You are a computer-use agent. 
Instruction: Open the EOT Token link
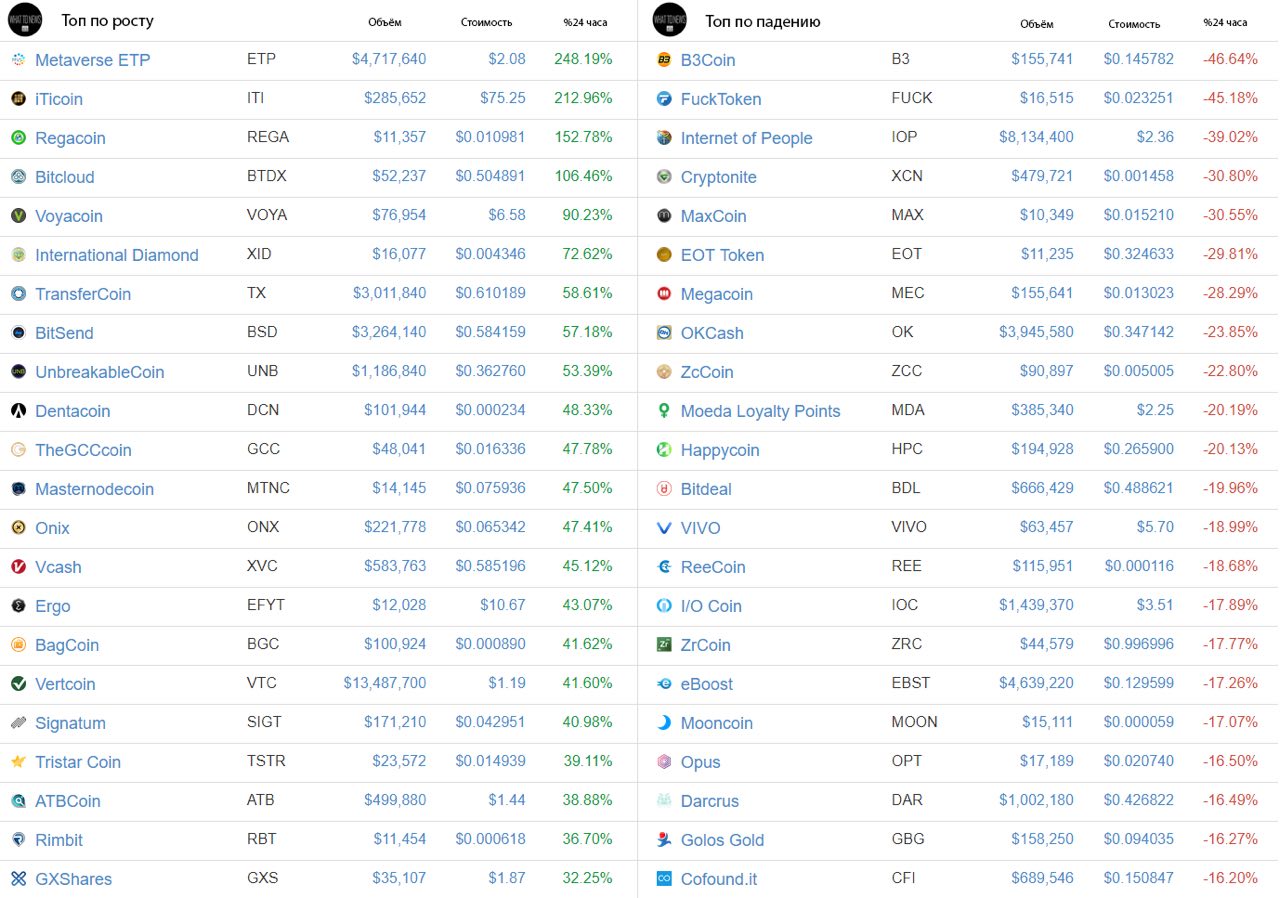(x=723, y=255)
